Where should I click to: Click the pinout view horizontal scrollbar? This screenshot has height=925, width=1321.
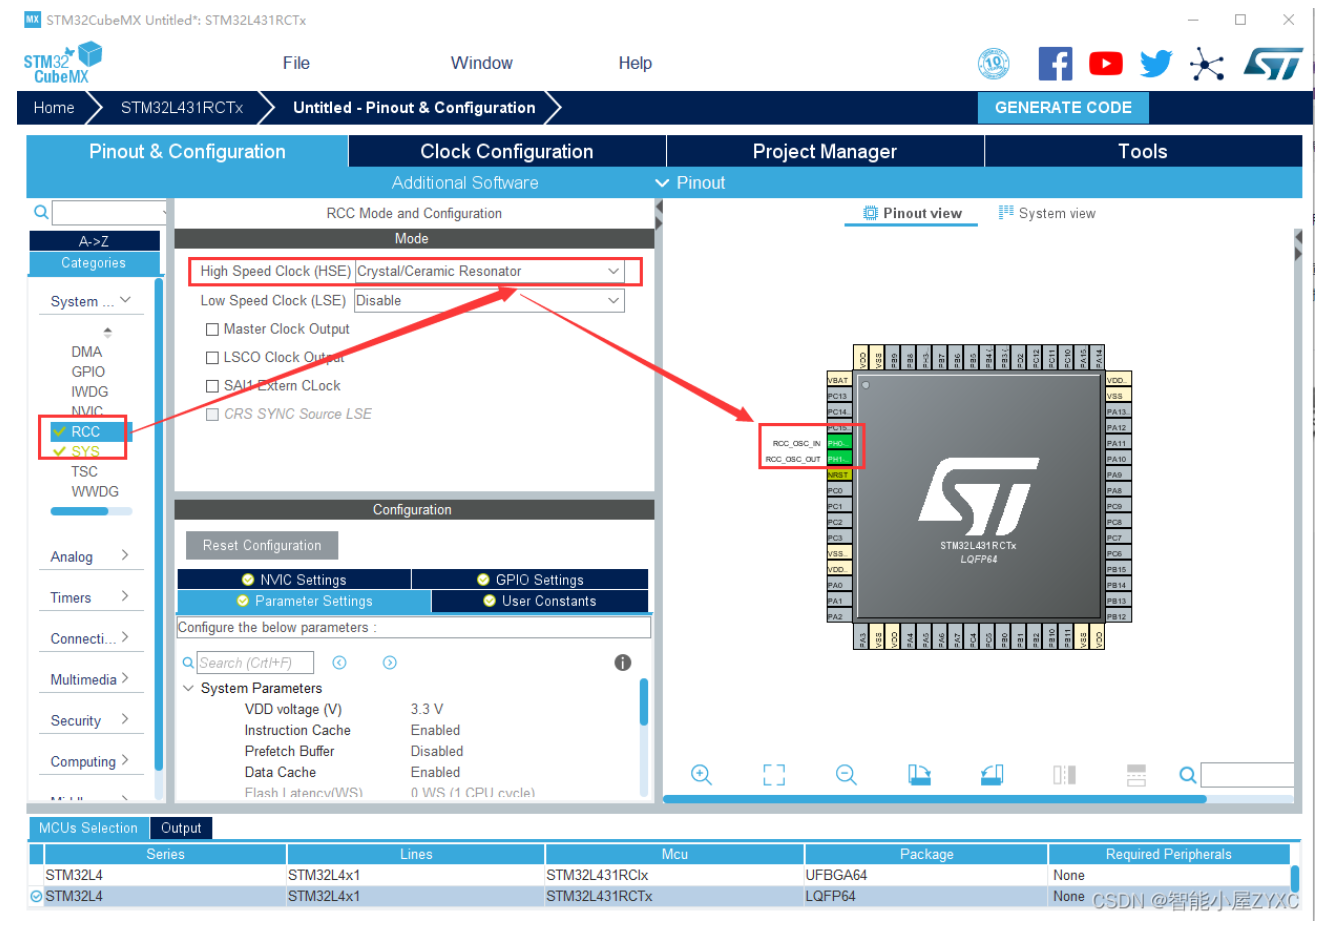pos(934,799)
